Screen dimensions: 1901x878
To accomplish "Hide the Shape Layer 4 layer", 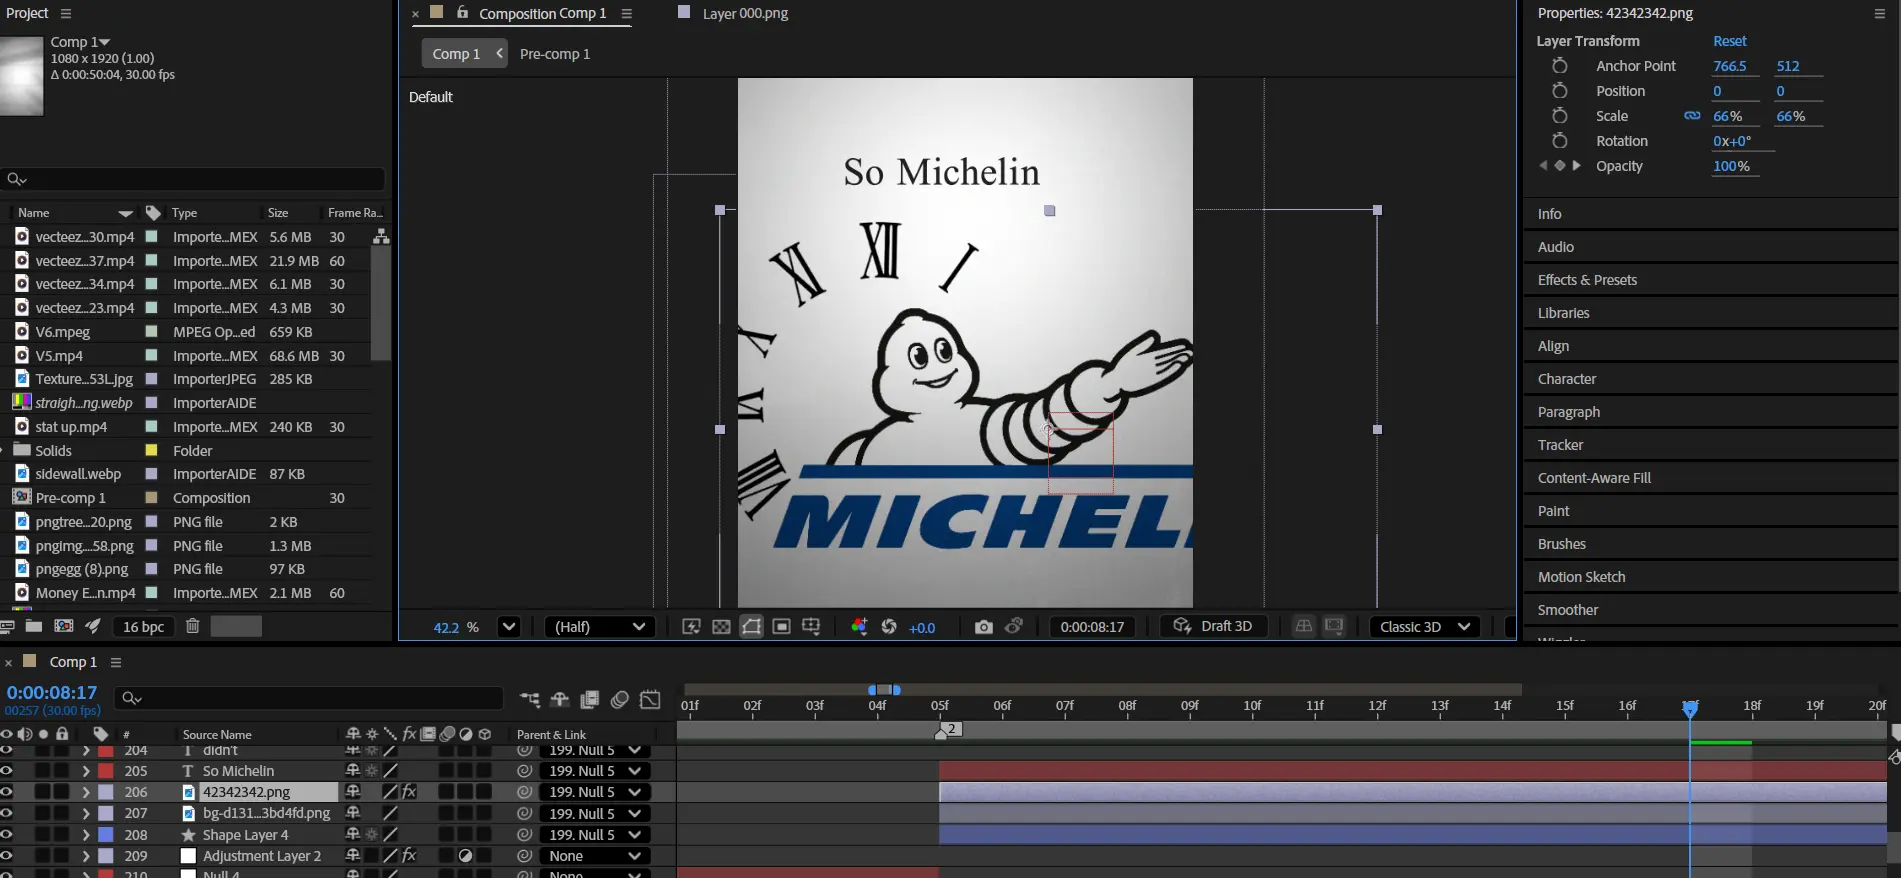I will 7,834.
